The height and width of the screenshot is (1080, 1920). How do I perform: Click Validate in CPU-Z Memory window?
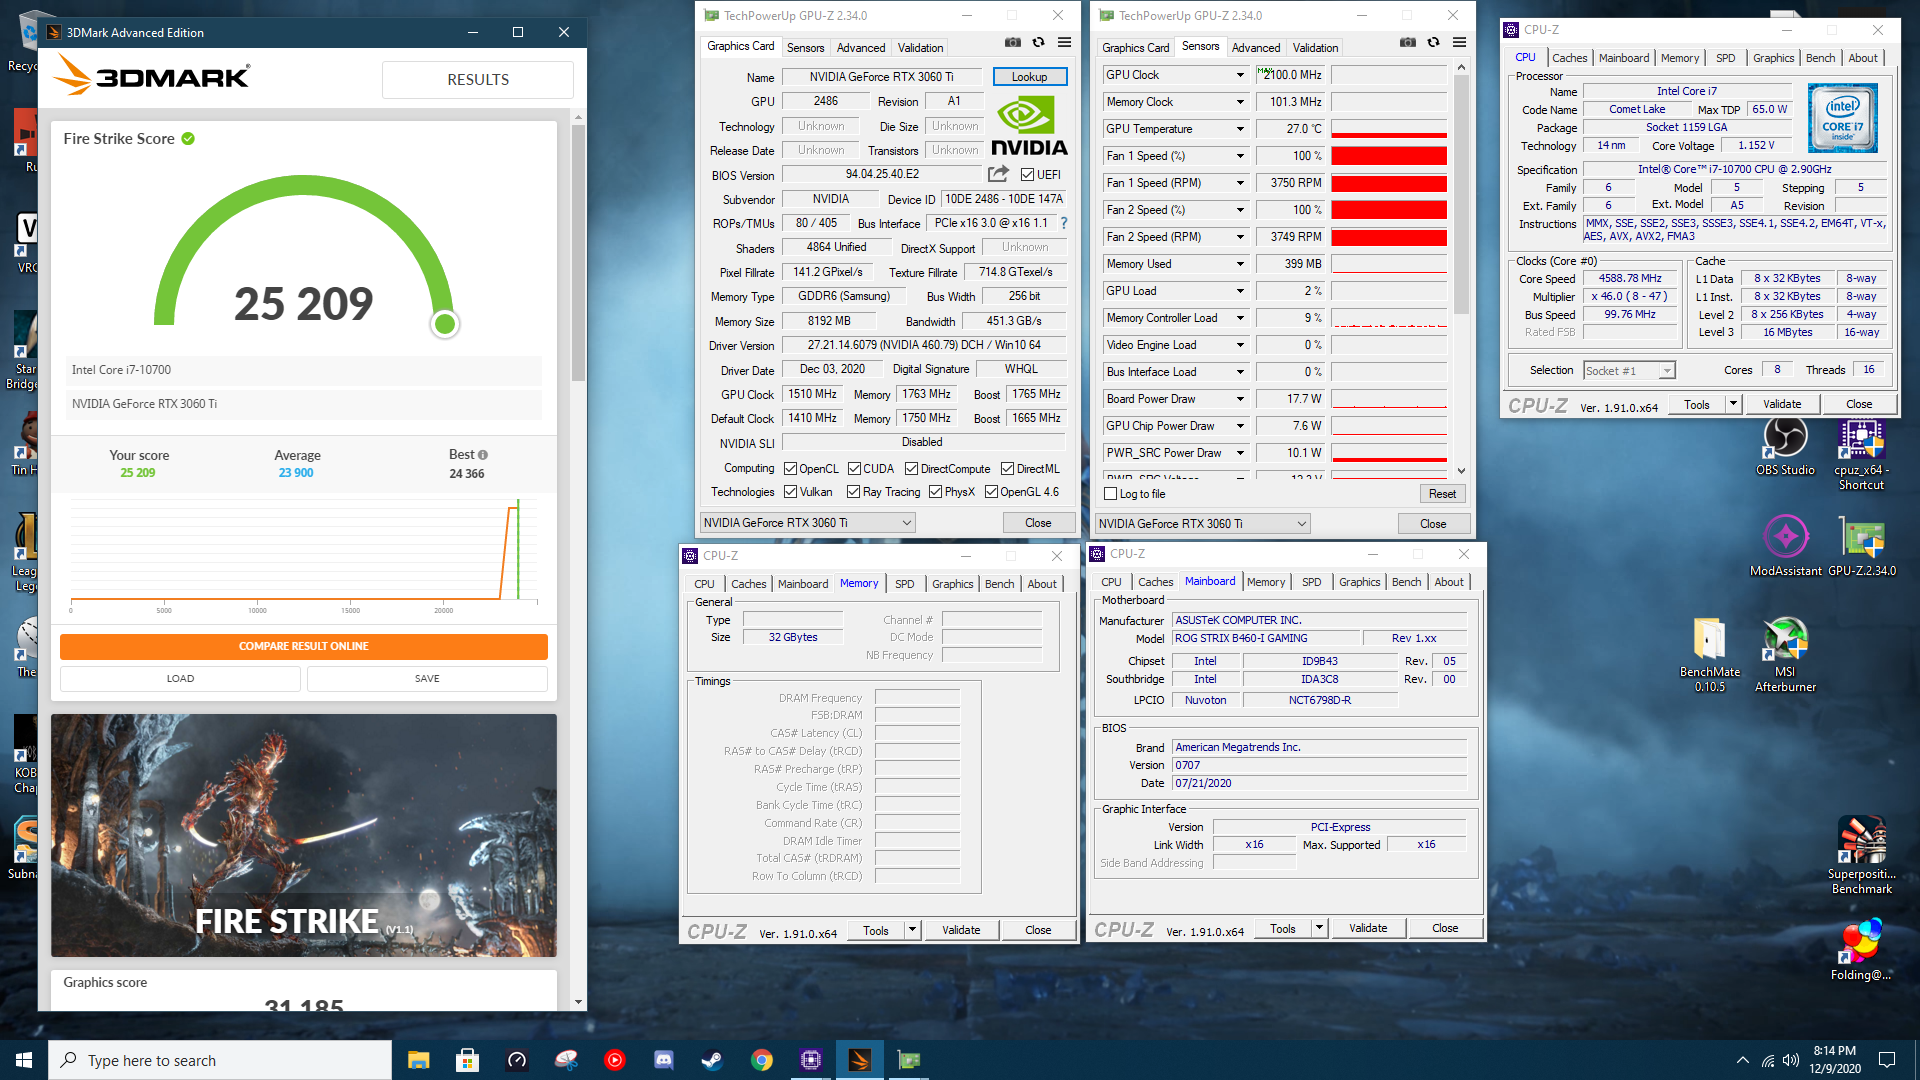961,930
